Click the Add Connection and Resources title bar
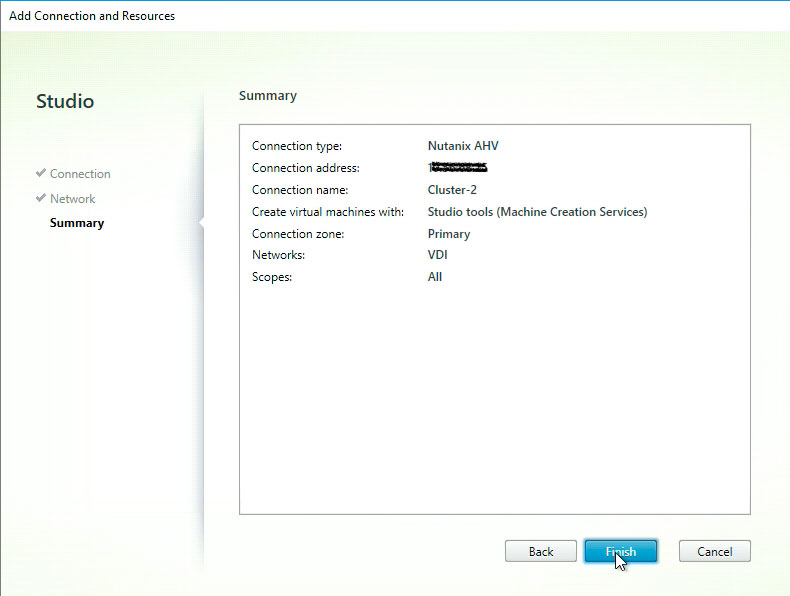Image resolution: width=790 pixels, height=596 pixels. [92, 16]
